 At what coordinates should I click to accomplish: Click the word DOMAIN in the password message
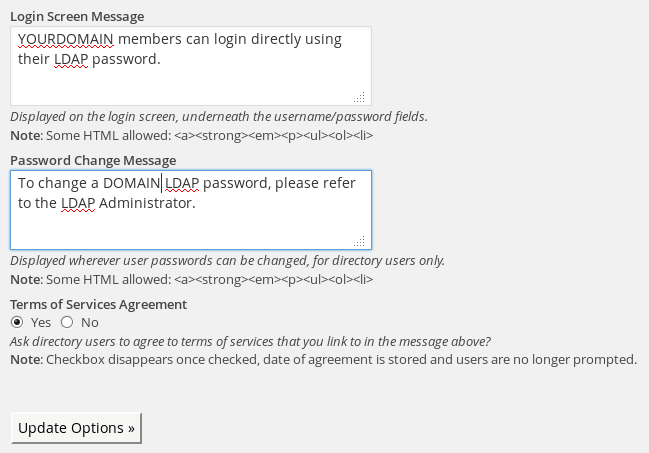[132, 183]
